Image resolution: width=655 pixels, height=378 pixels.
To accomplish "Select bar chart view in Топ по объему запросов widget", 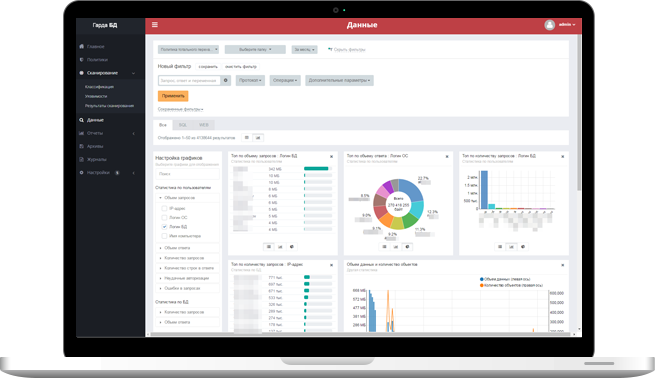I will pyautogui.click(x=280, y=247).
